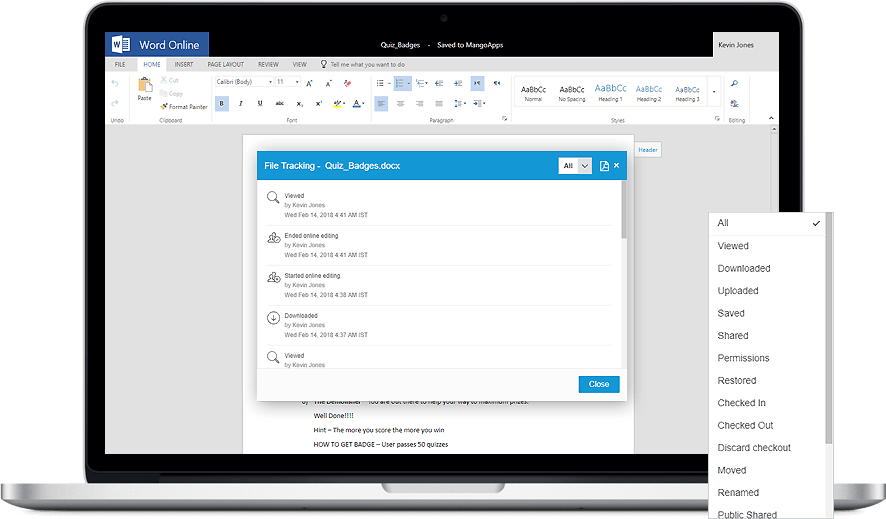
Task: Open the Styles dialog launcher
Action: 717,119
